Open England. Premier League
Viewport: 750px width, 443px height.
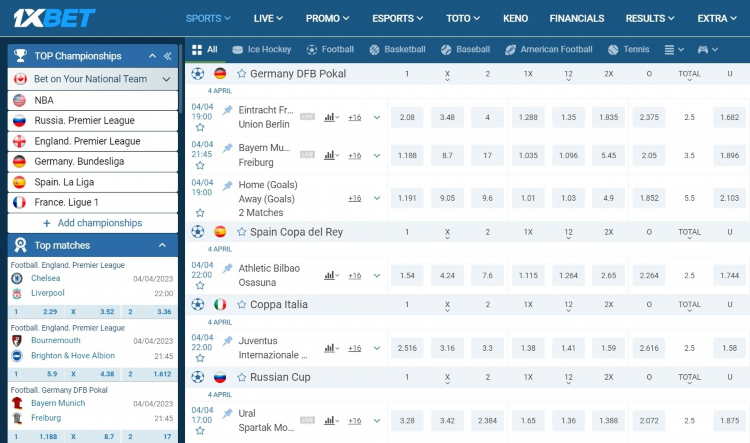click(x=93, y=141)
